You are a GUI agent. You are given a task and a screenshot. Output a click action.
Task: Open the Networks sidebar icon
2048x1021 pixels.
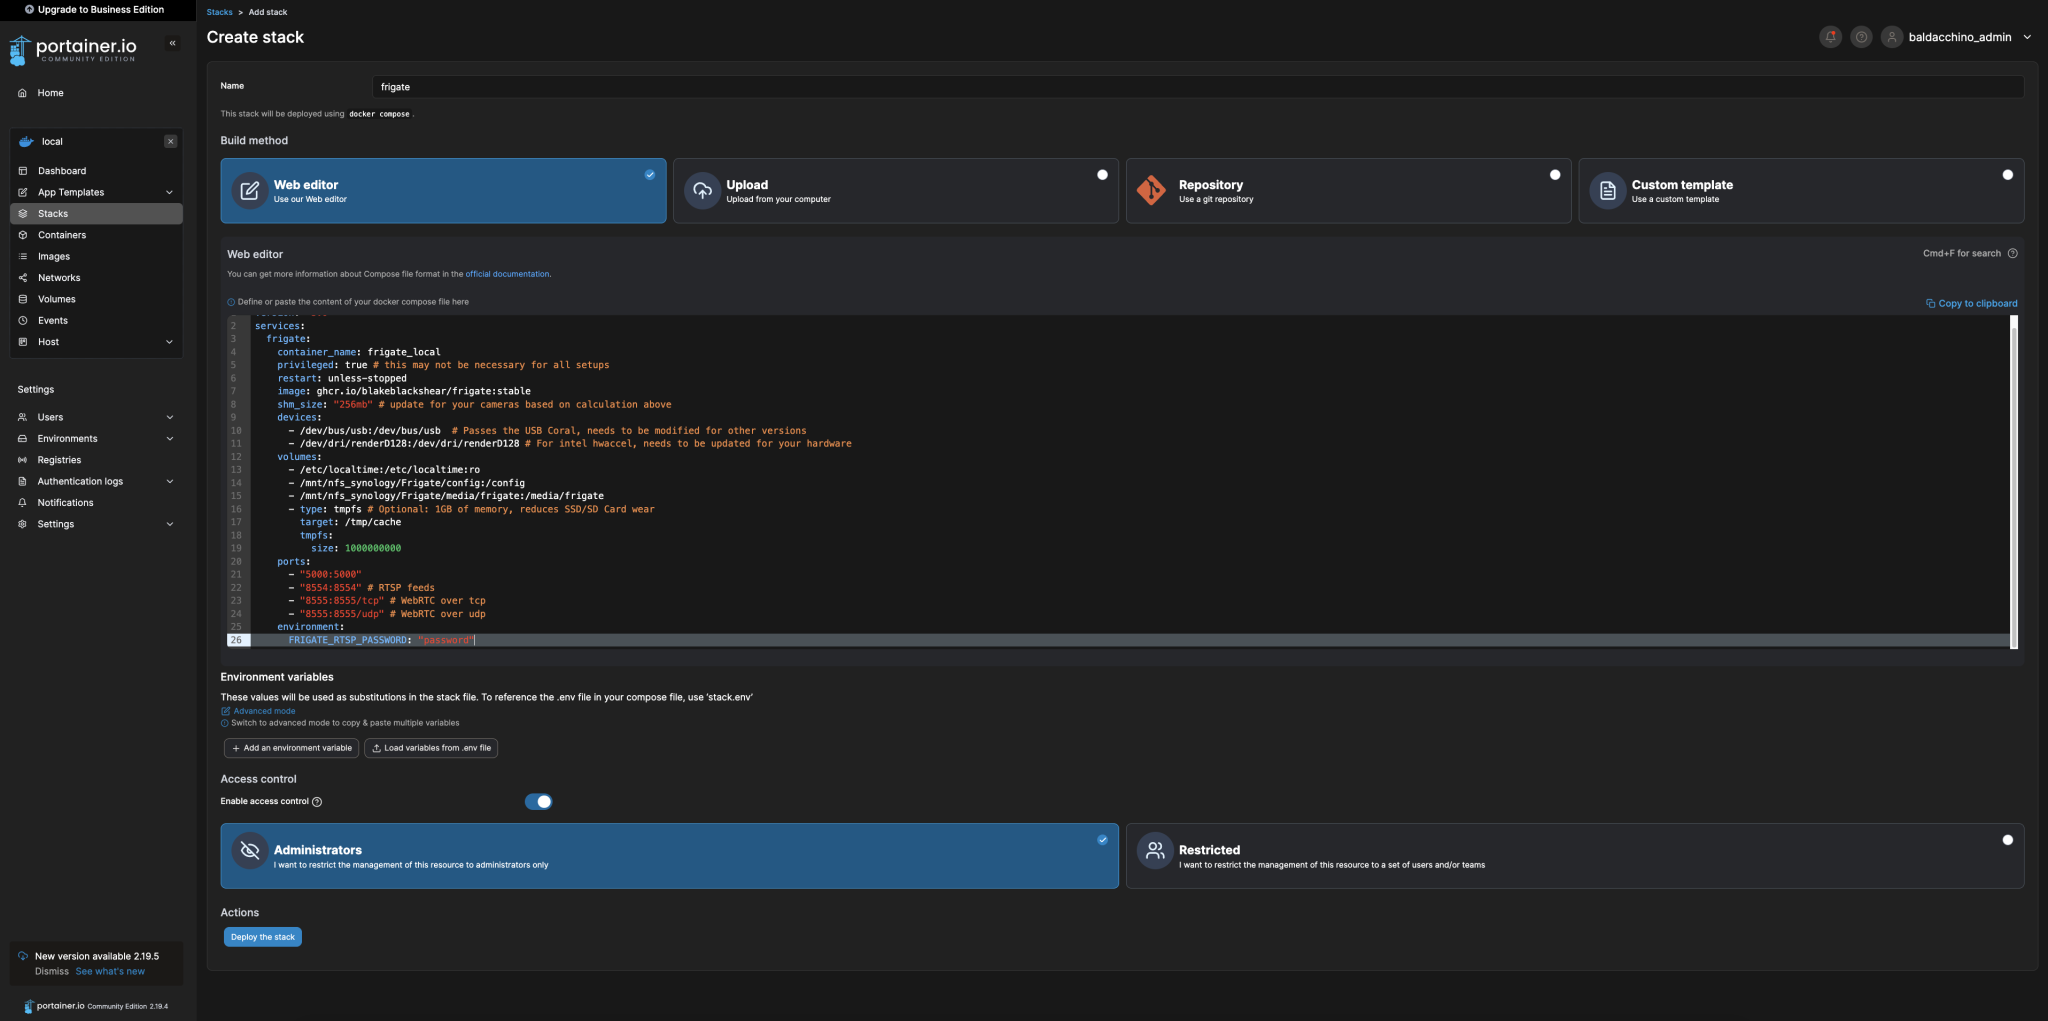(x=23, y=277)
